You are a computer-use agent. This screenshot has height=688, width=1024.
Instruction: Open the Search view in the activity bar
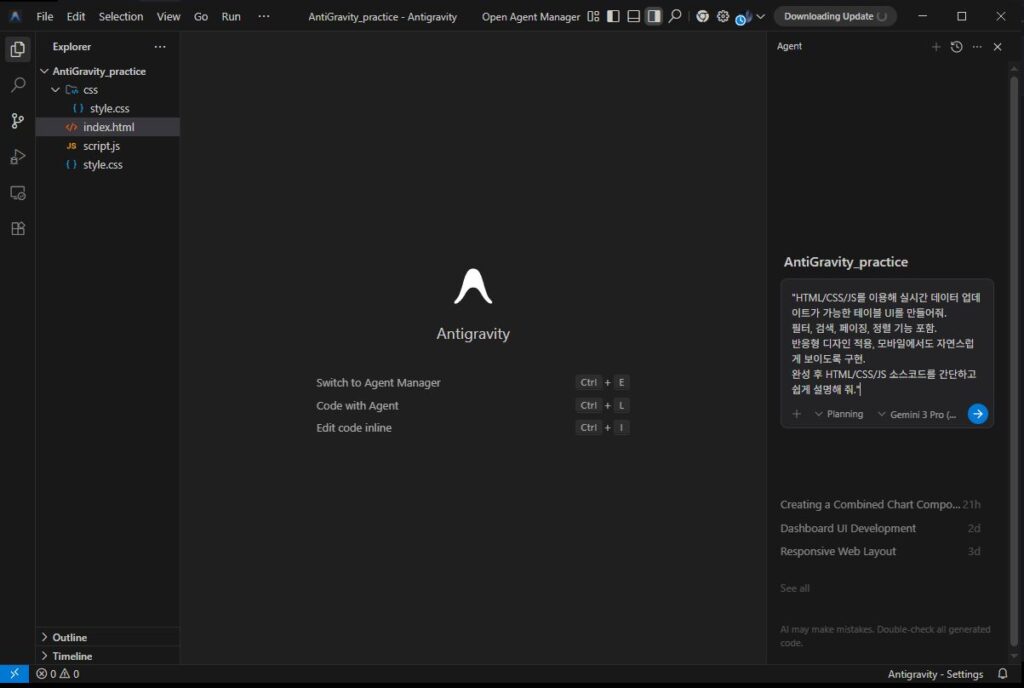pos(16,84)
